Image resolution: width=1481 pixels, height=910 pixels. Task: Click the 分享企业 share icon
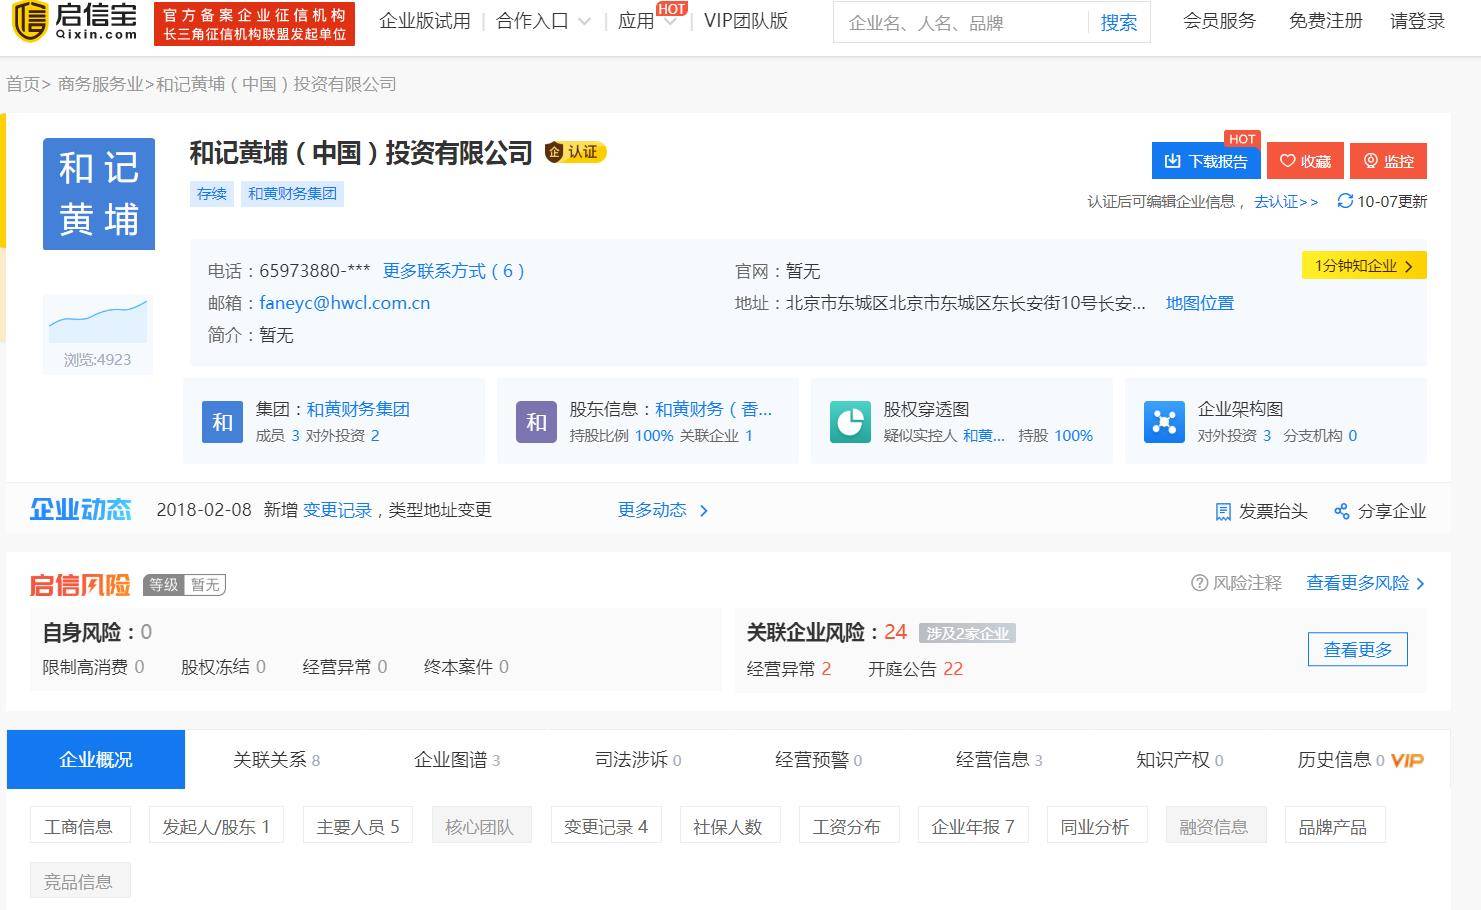click(x=1342, y=511)
